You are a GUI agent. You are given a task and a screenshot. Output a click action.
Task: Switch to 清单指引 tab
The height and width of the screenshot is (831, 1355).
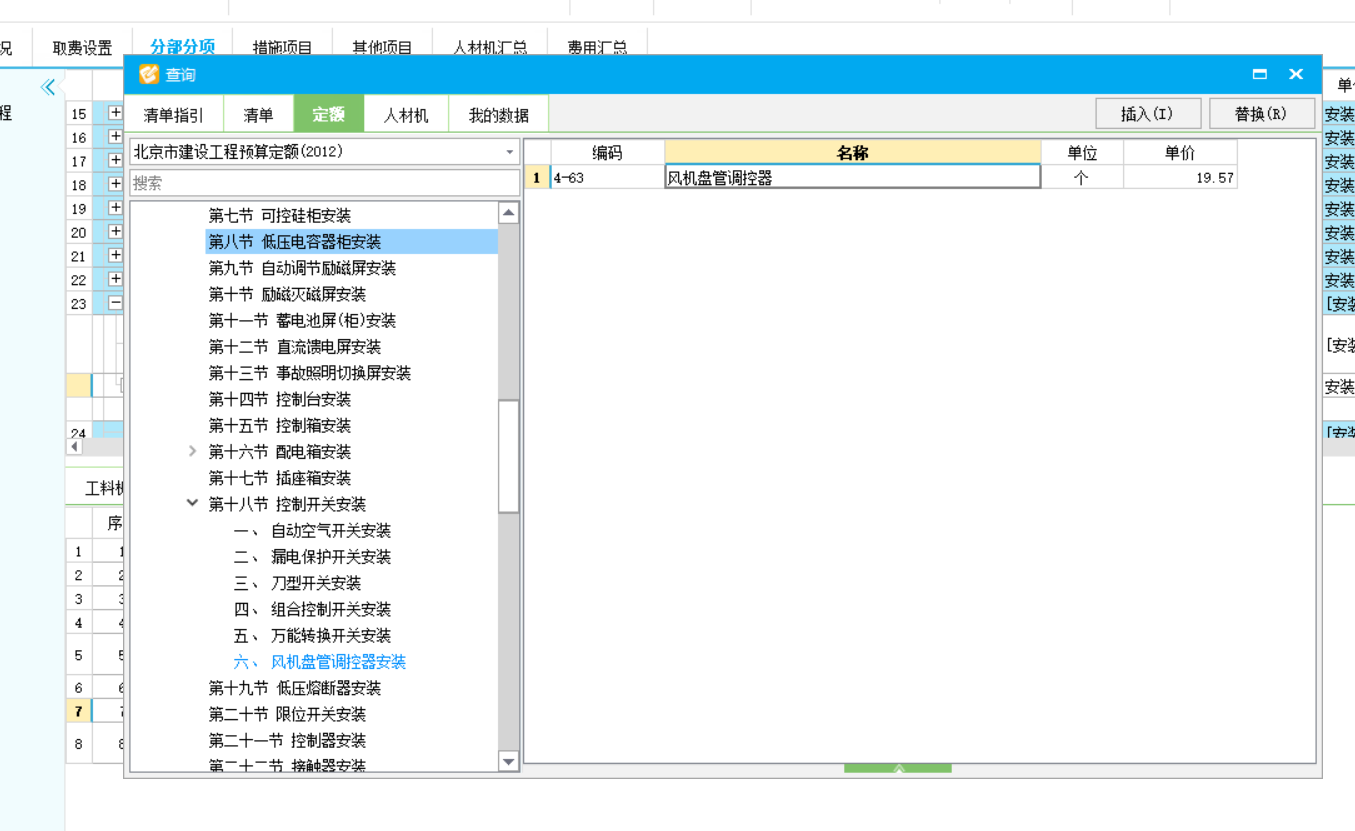174,114
